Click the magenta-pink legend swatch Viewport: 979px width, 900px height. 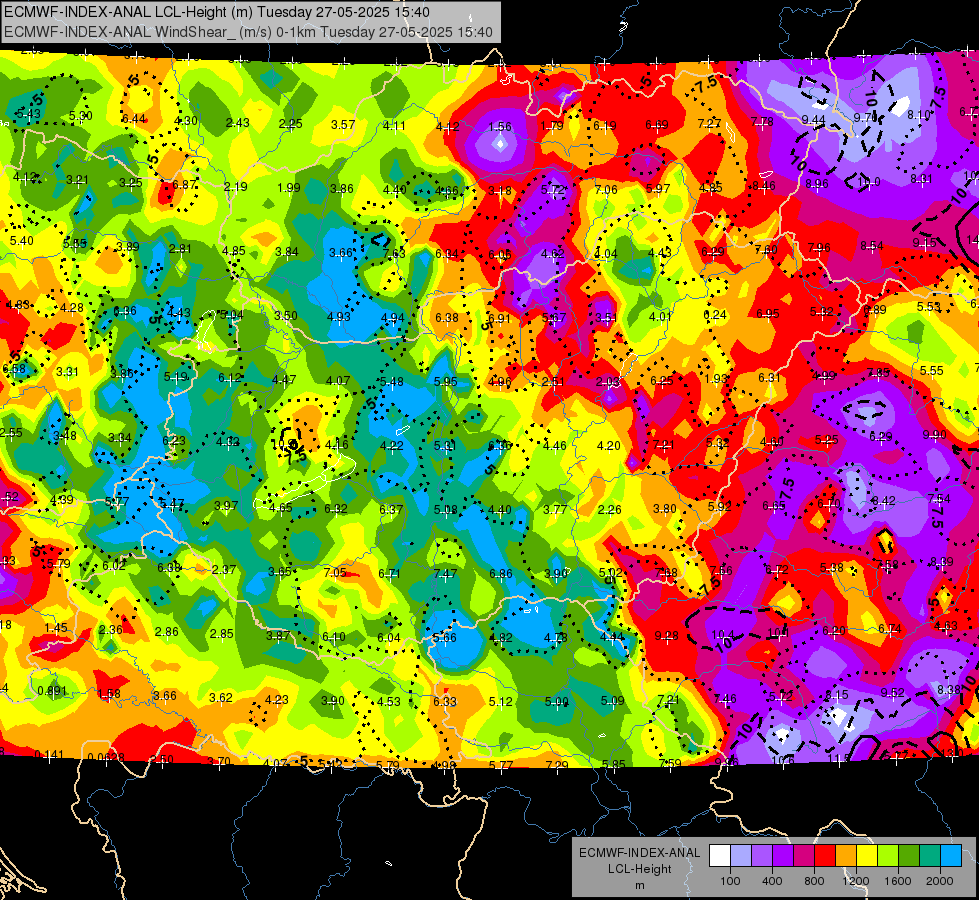804,856
